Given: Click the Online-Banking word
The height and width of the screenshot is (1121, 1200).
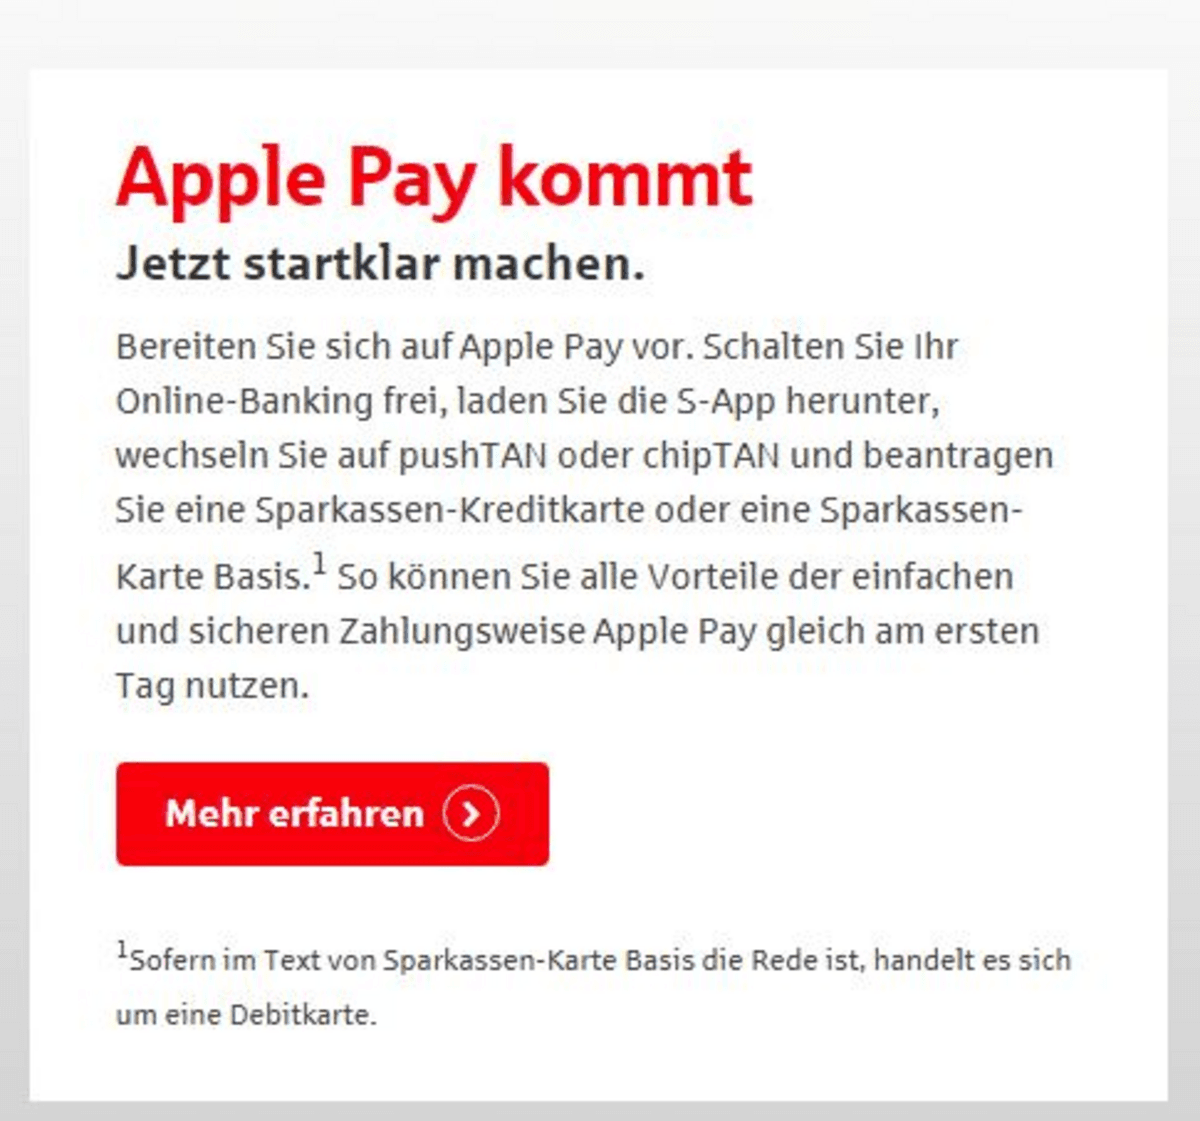Looking at the screenshot, I should click(245, 401).
